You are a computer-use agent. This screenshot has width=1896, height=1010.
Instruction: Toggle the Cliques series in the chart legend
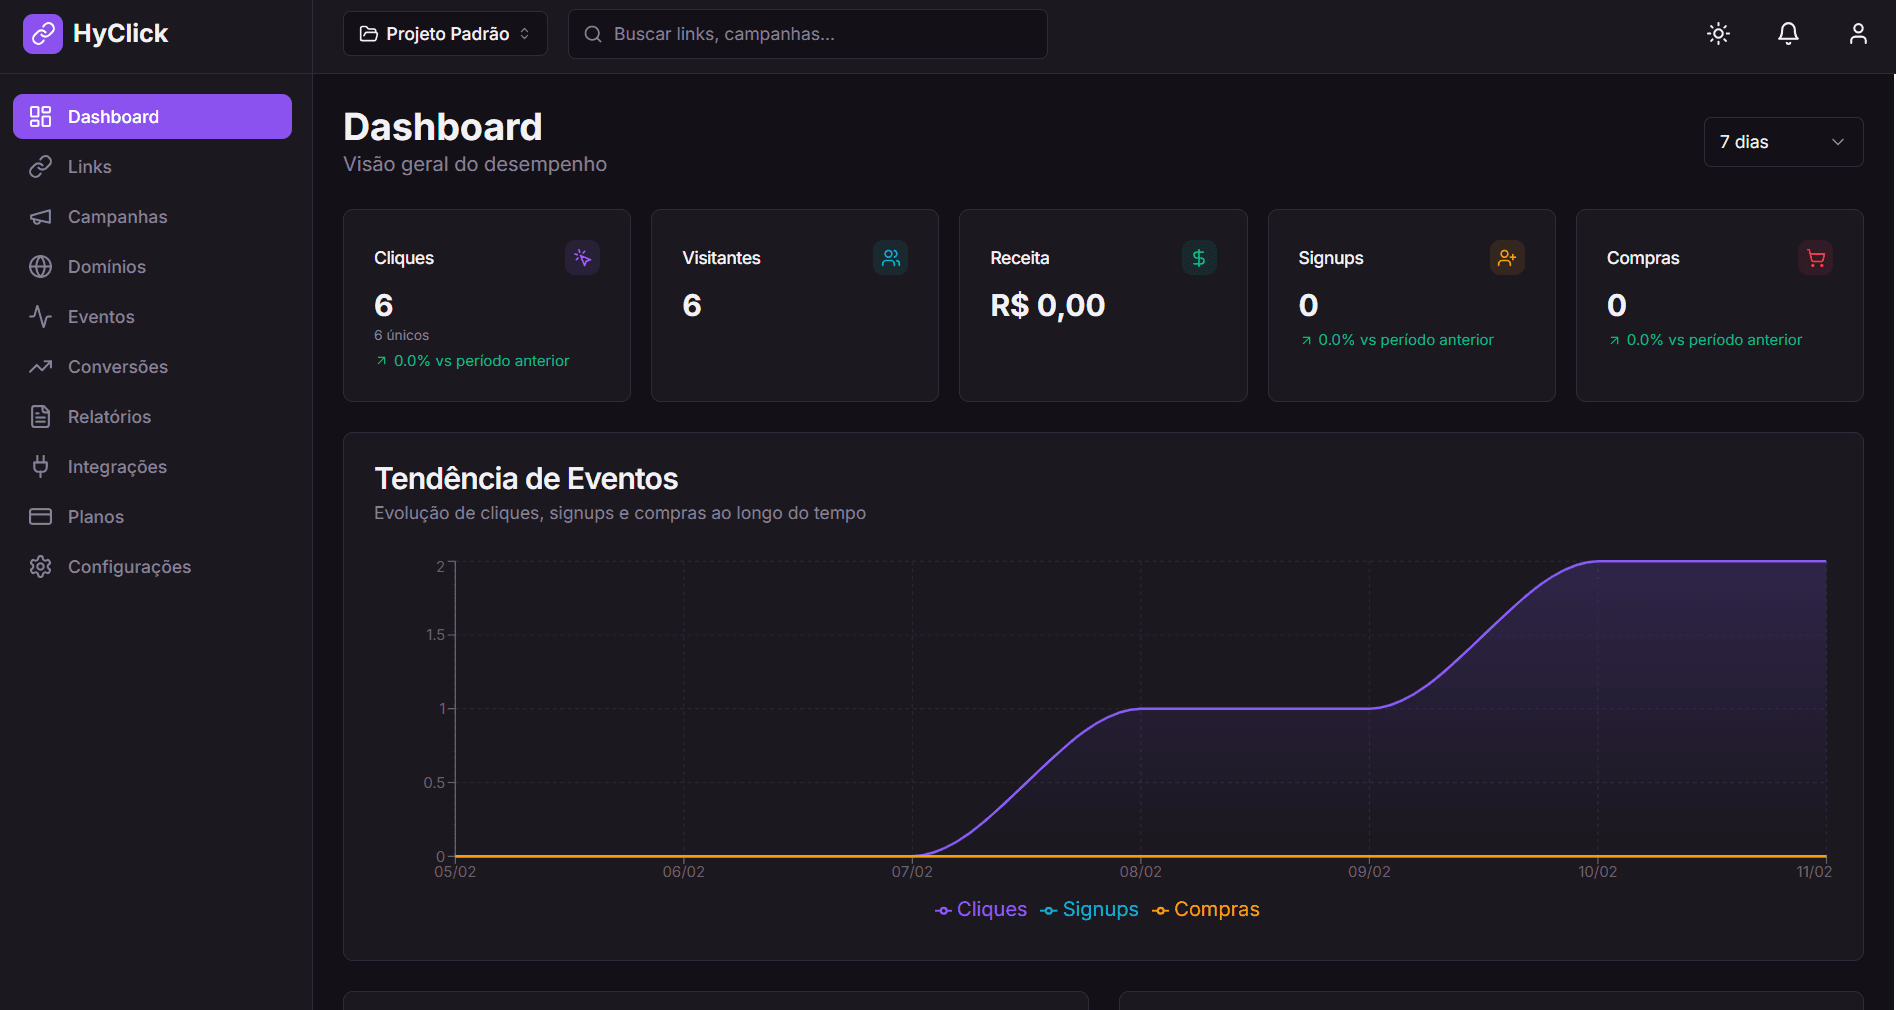tap(980, 910)
